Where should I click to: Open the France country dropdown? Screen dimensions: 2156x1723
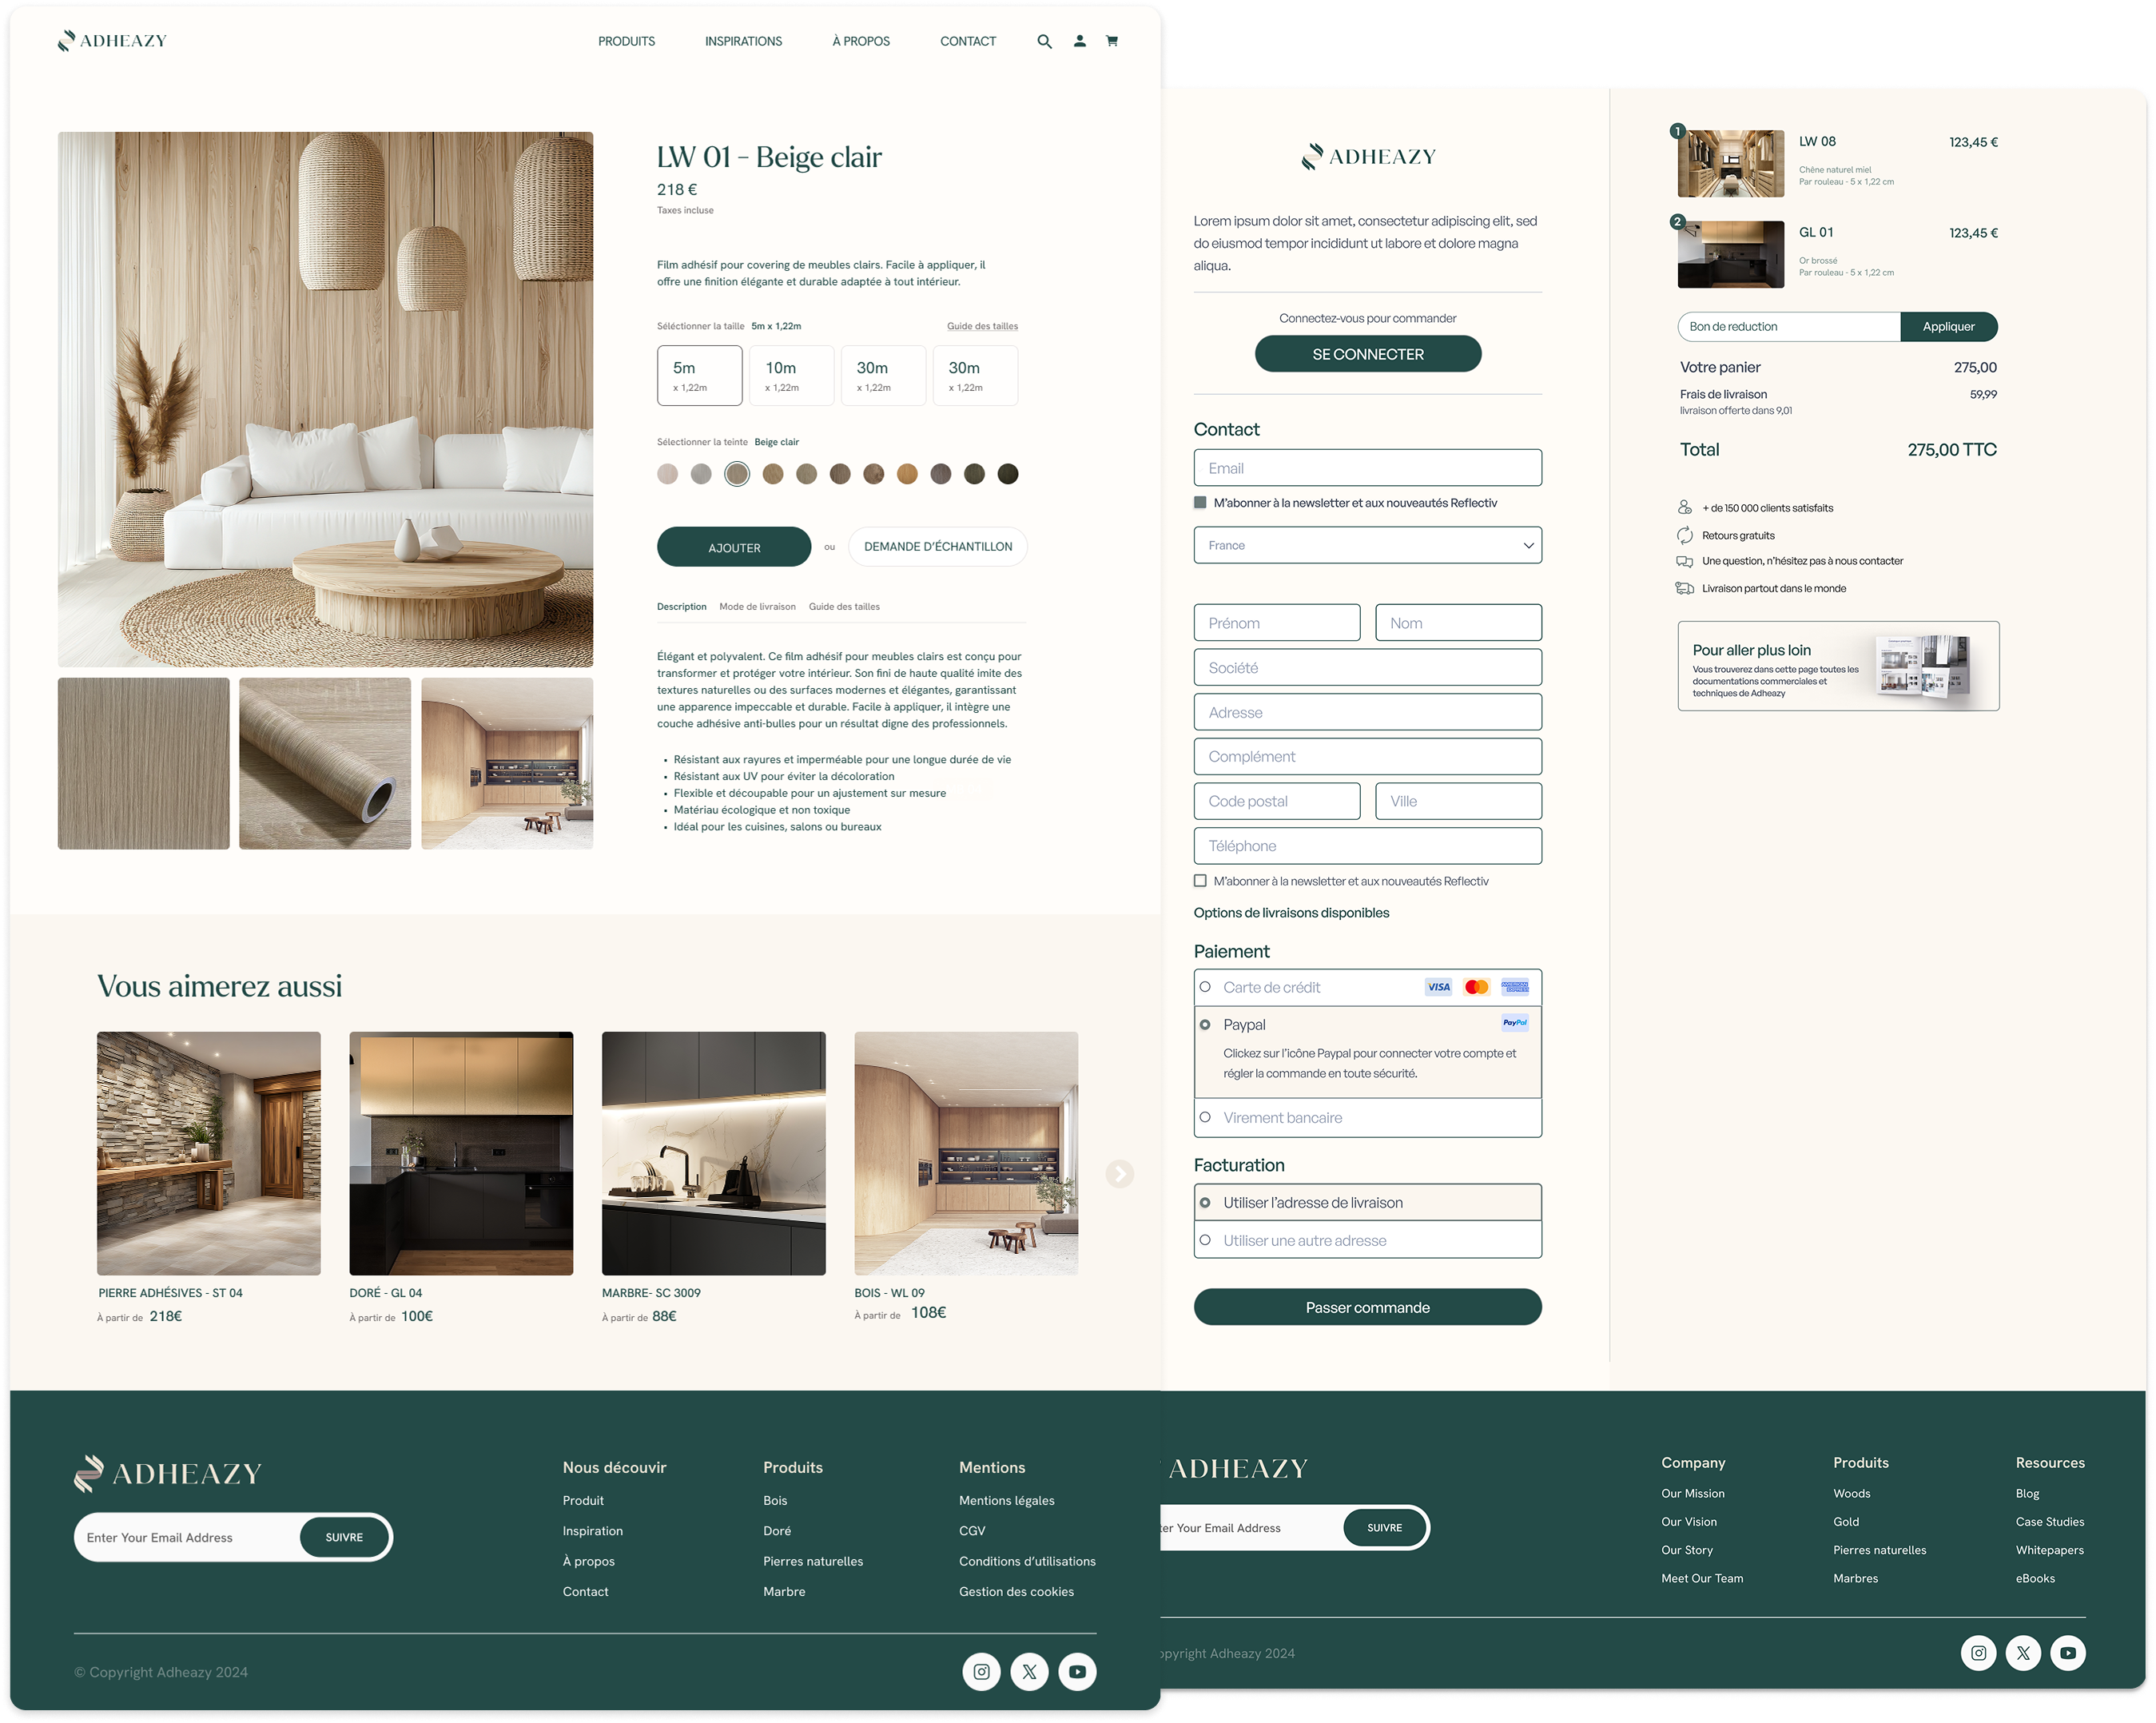[1367, 545]
